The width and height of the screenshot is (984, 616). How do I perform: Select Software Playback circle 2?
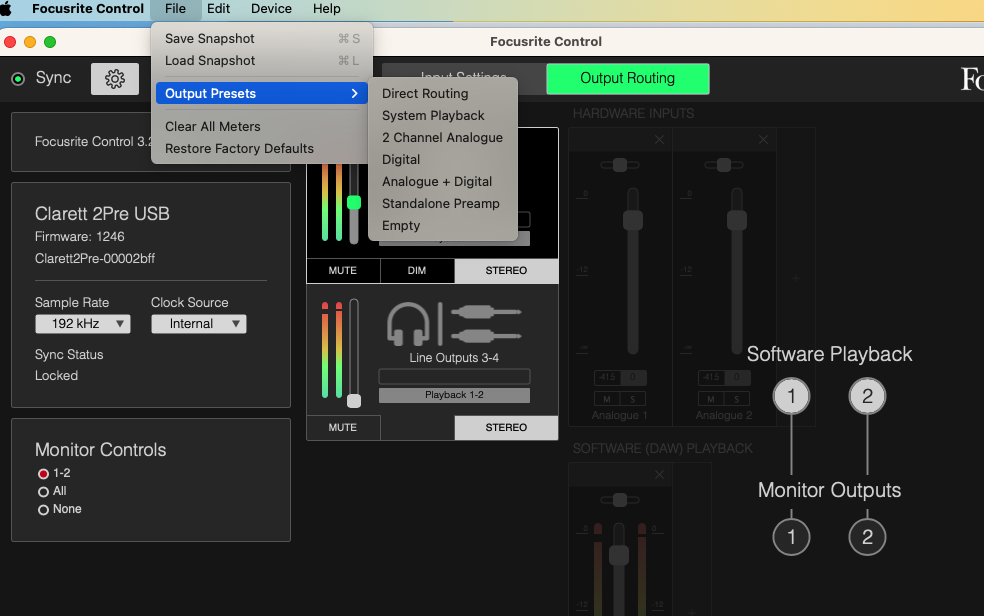pyautogui.click(x=867, y=396)
